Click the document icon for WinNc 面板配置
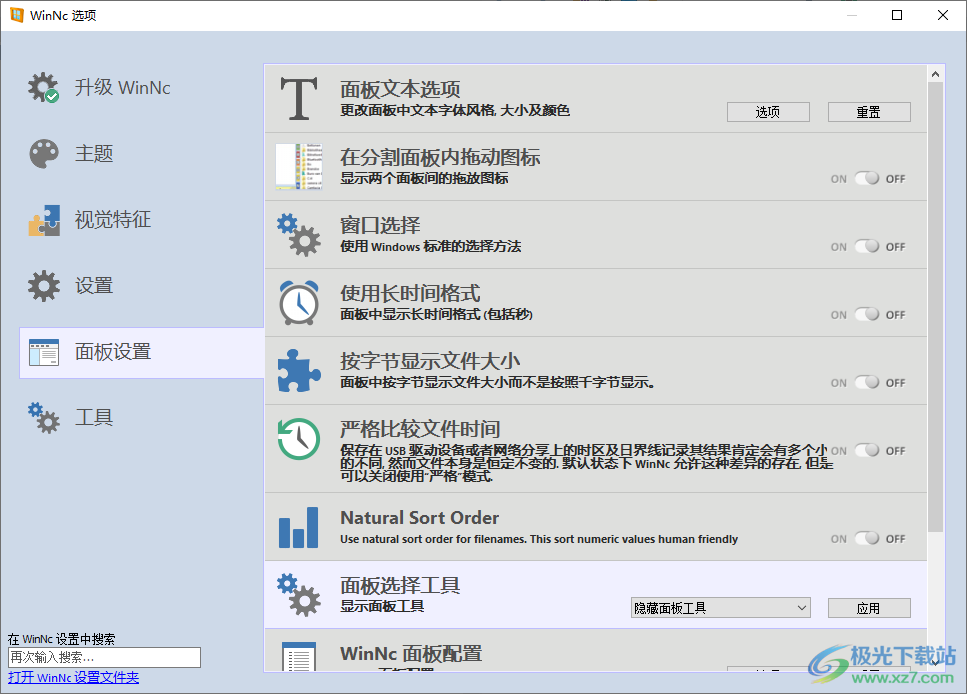This screenshot has width=967, height=694. pyautogui.click(x=299, y=656)
